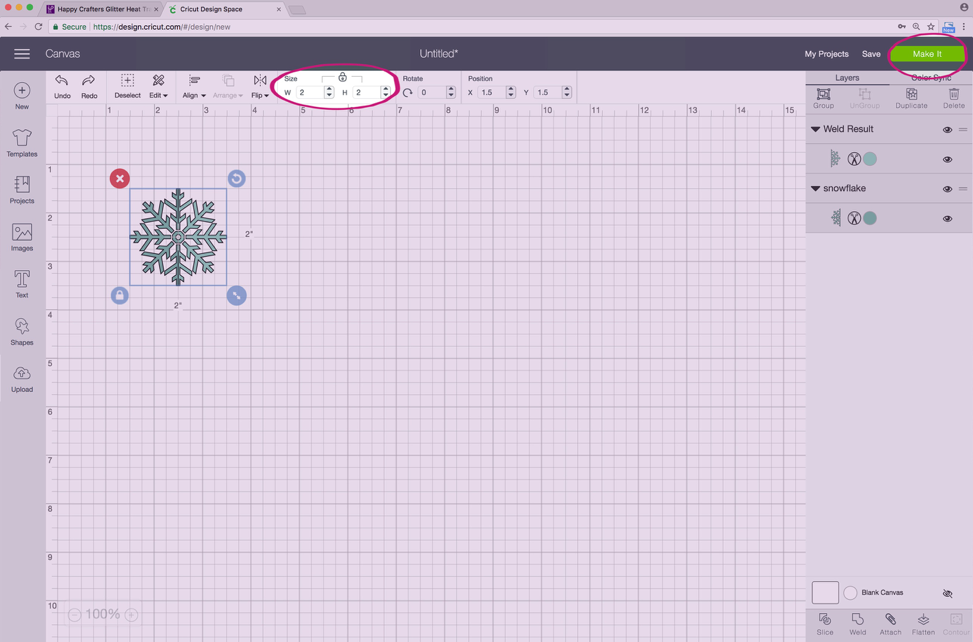Hide the Weld Result sub-layer

coord(947,159)
